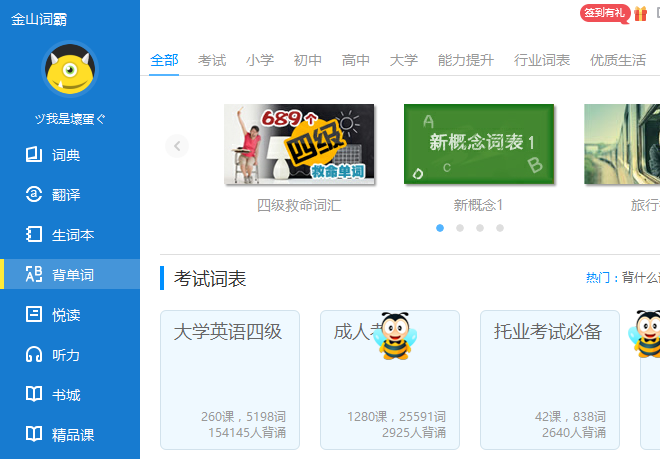Screen dimensions: 660x459
Task: Select the second carousel page dot
Action: coord(460,228)
